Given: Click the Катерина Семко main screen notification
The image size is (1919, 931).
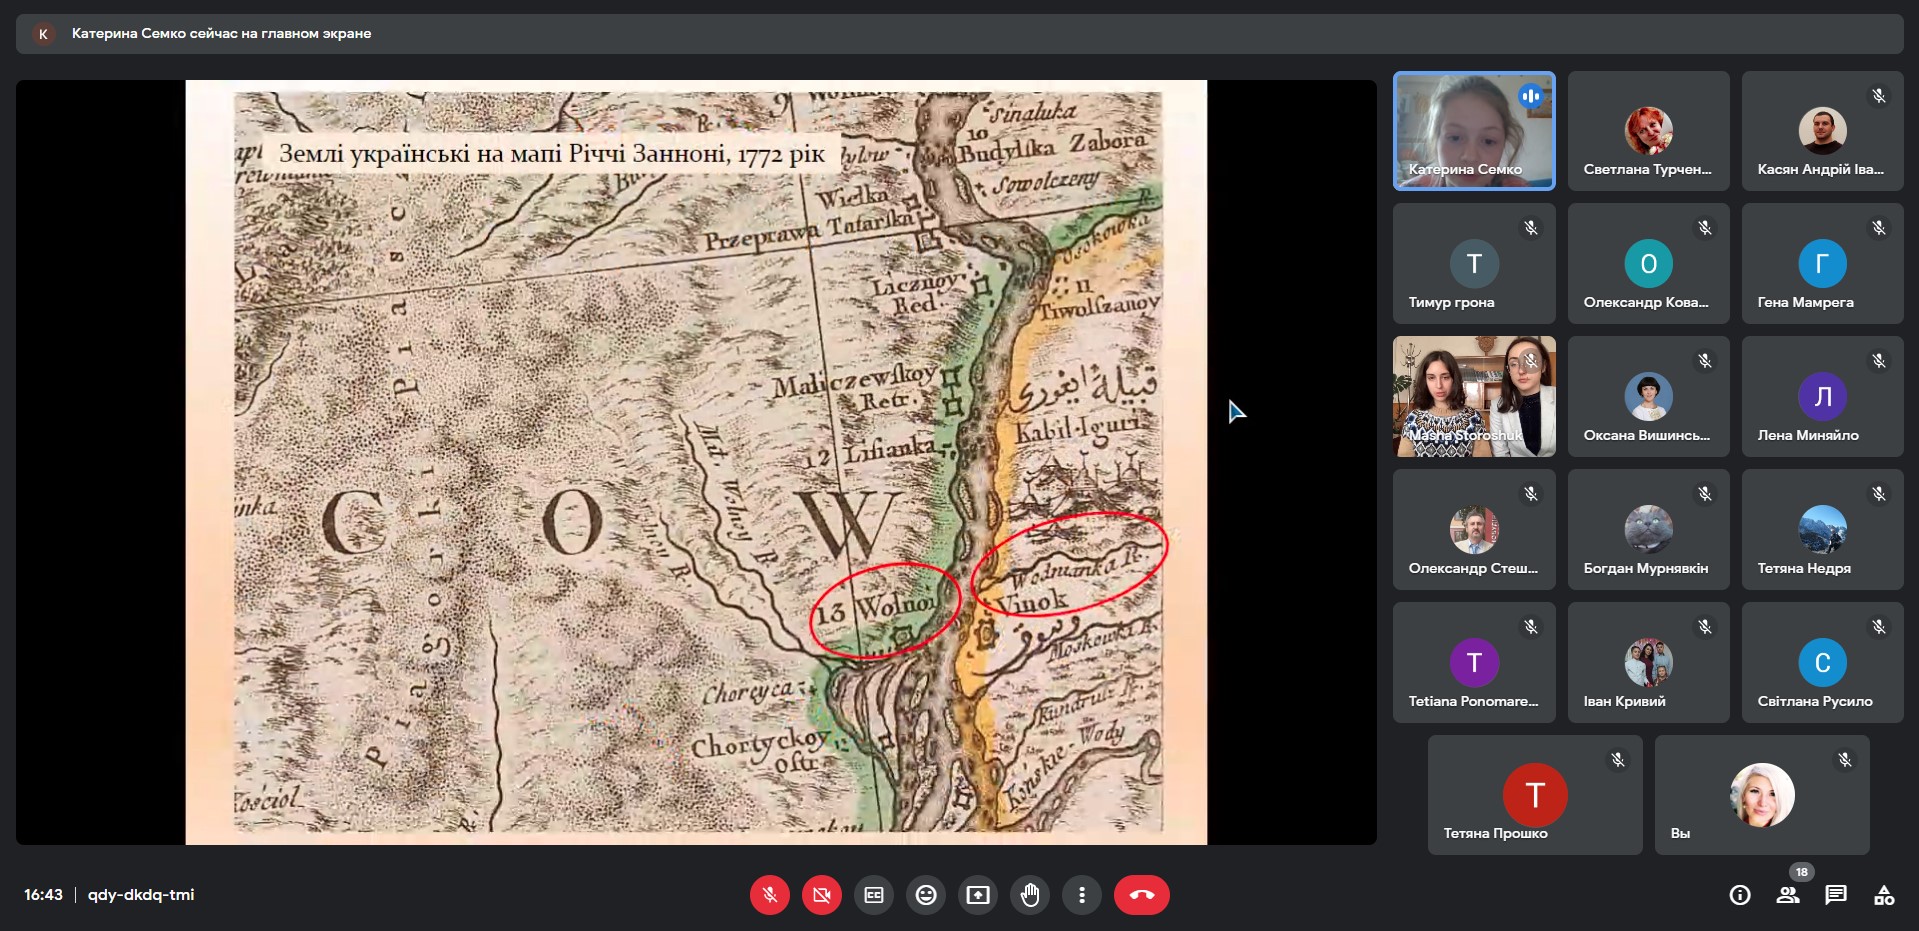Looking at the screenshot, I should [221, 33].
